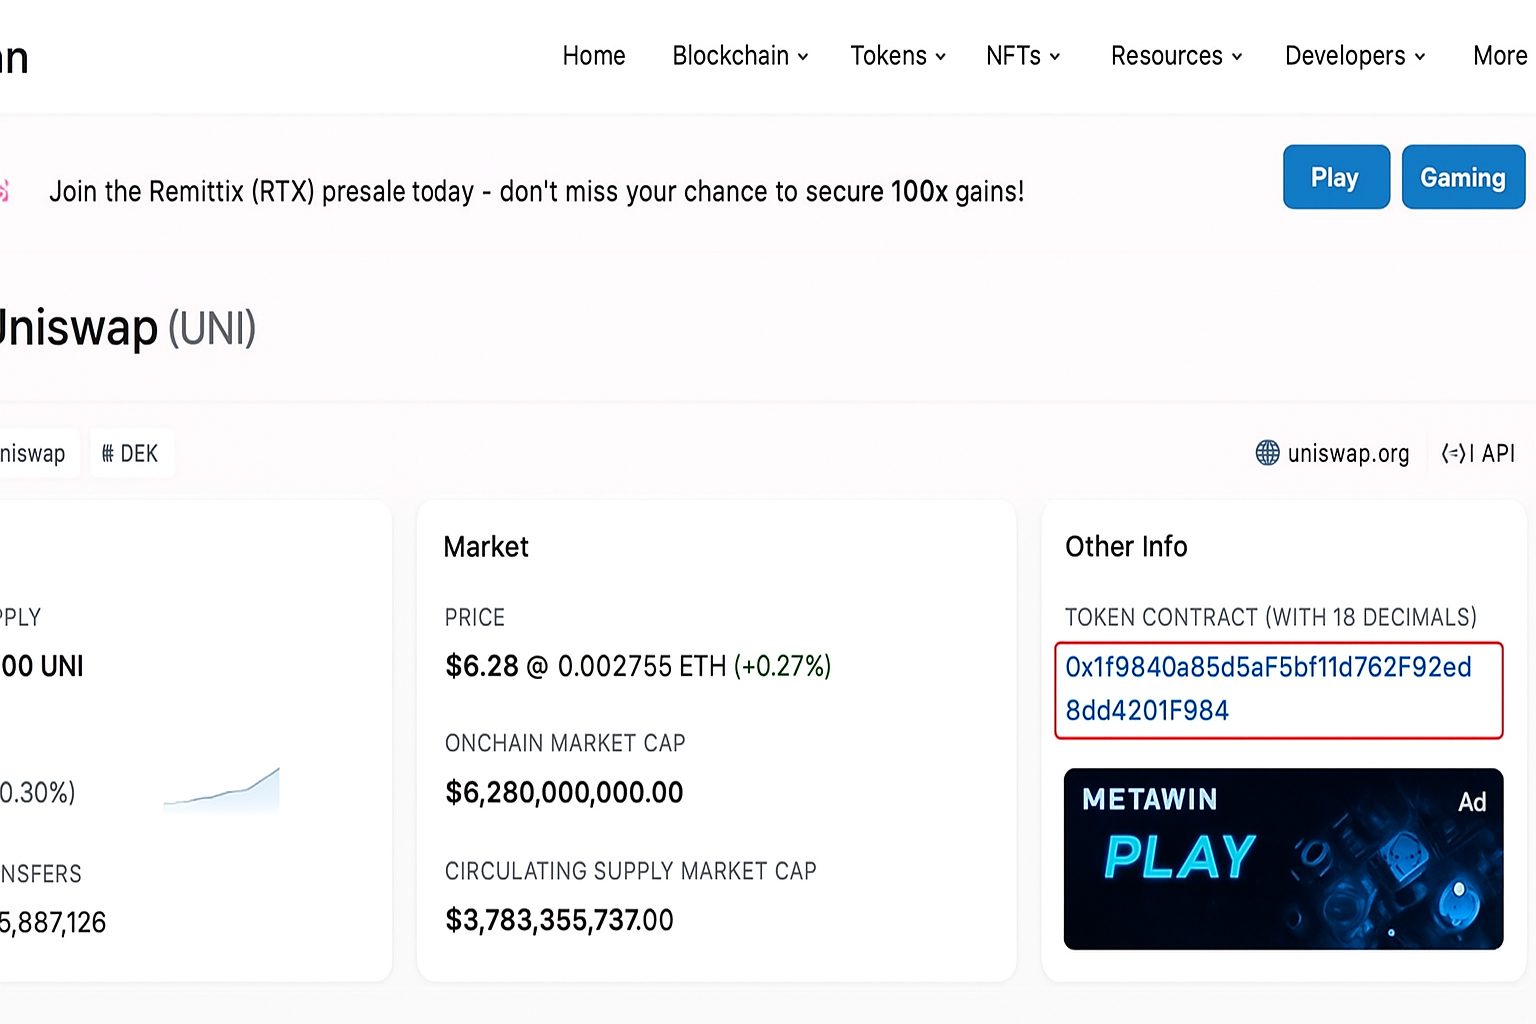Click the globe icon beside uniswap.org
This screenshot has height=1024, width=1536.
[x=1267, y=453]
